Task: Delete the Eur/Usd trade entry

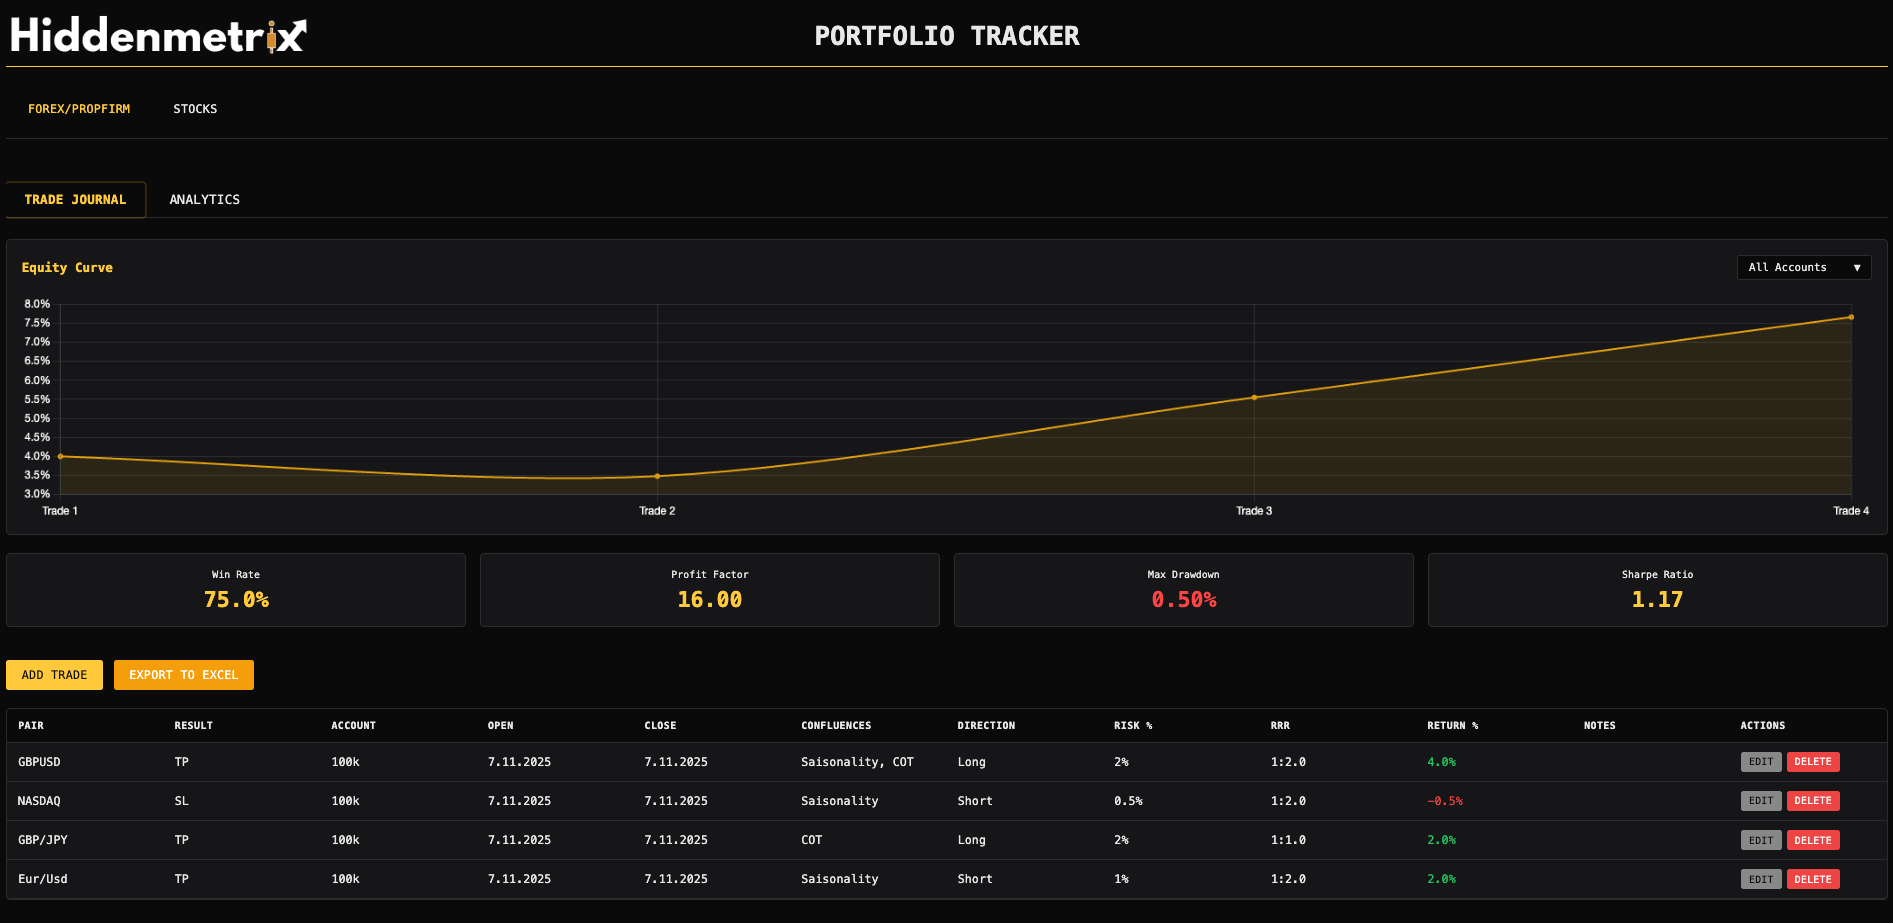Action: pos(1813,878)
